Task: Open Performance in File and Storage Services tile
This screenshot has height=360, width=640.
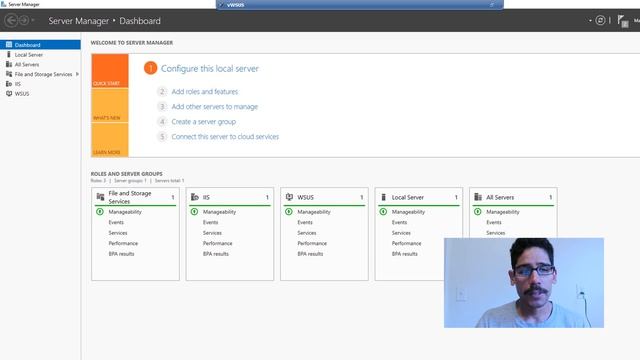Action: 123,243
